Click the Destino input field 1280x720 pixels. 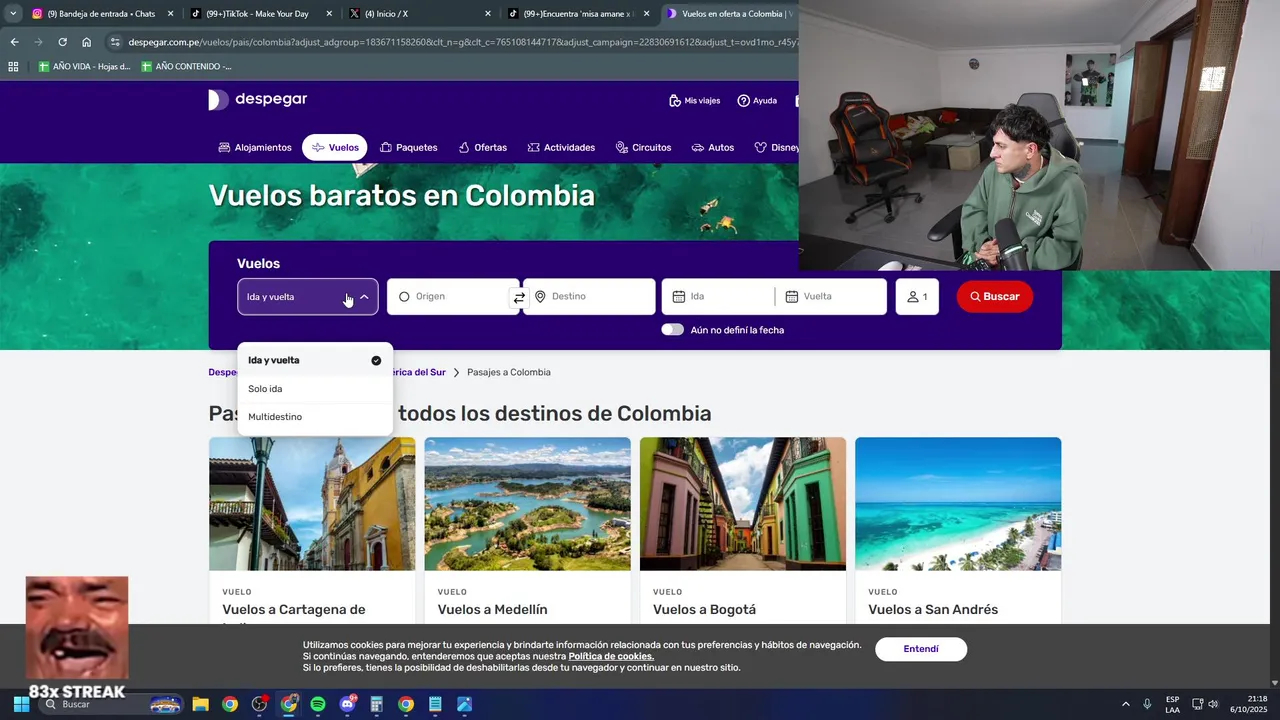tap(590, 297)
